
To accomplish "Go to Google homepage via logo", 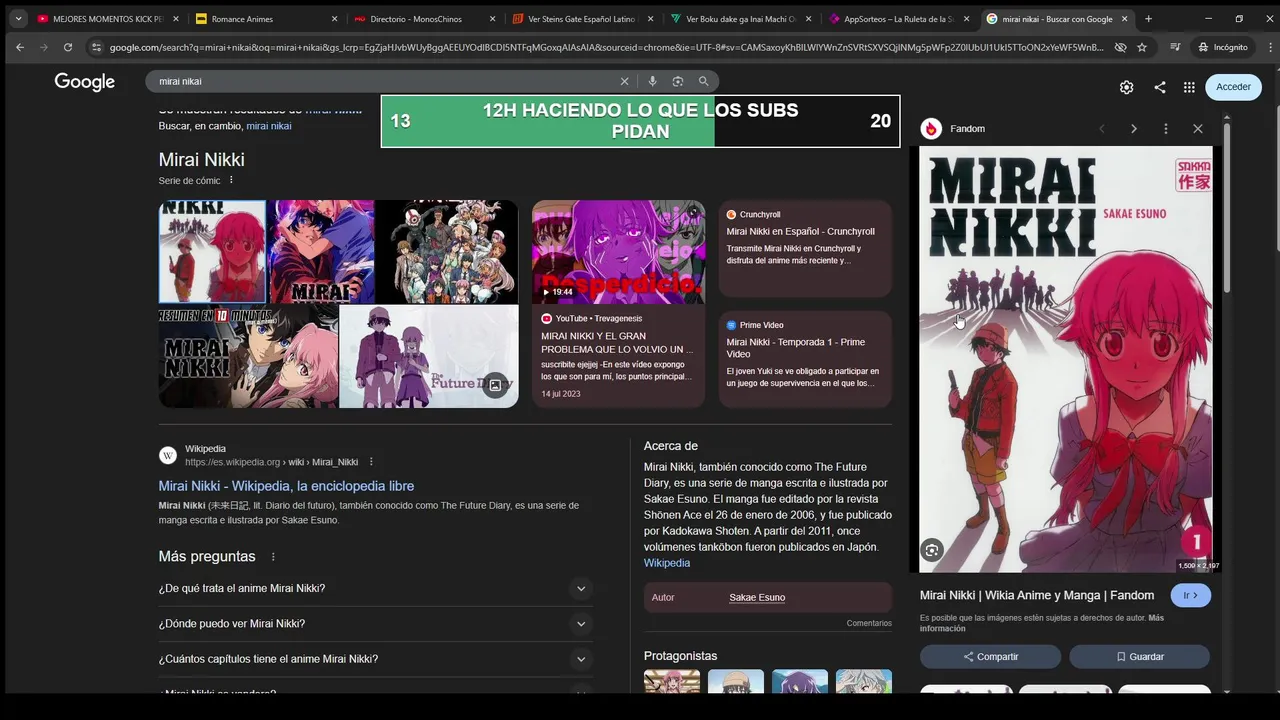I will tap(85, 82).
